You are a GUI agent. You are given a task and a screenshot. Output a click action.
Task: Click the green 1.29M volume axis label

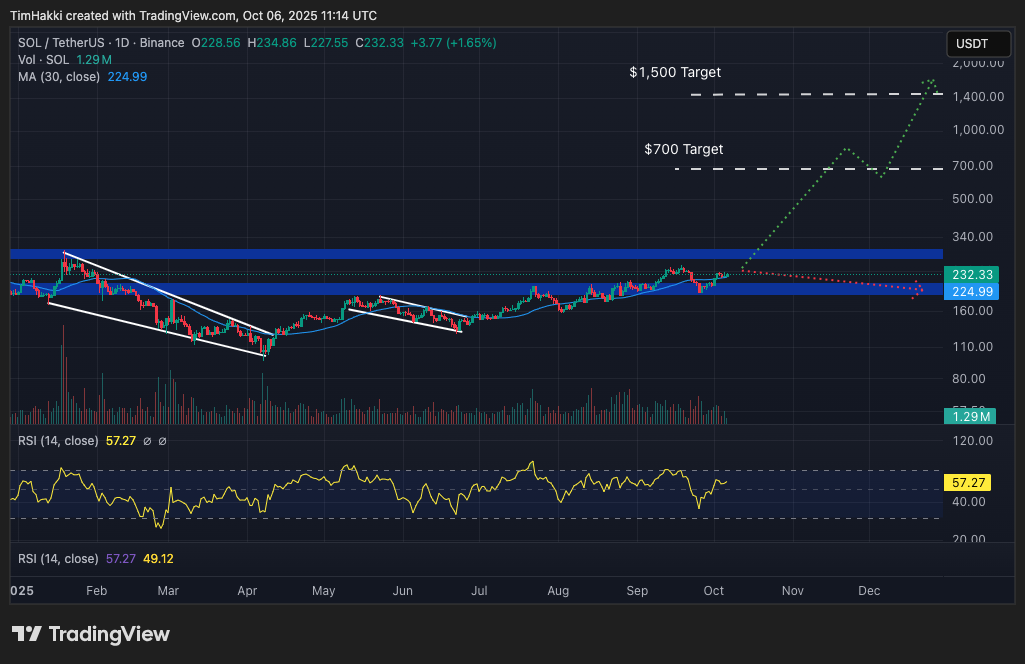[x=969, y=416]
